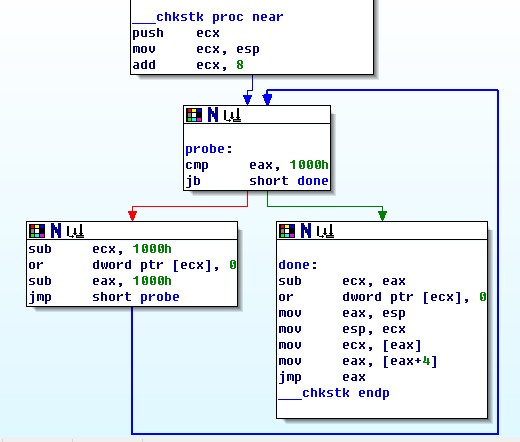Click the color palette icon on probe block

tap(194, 115)
